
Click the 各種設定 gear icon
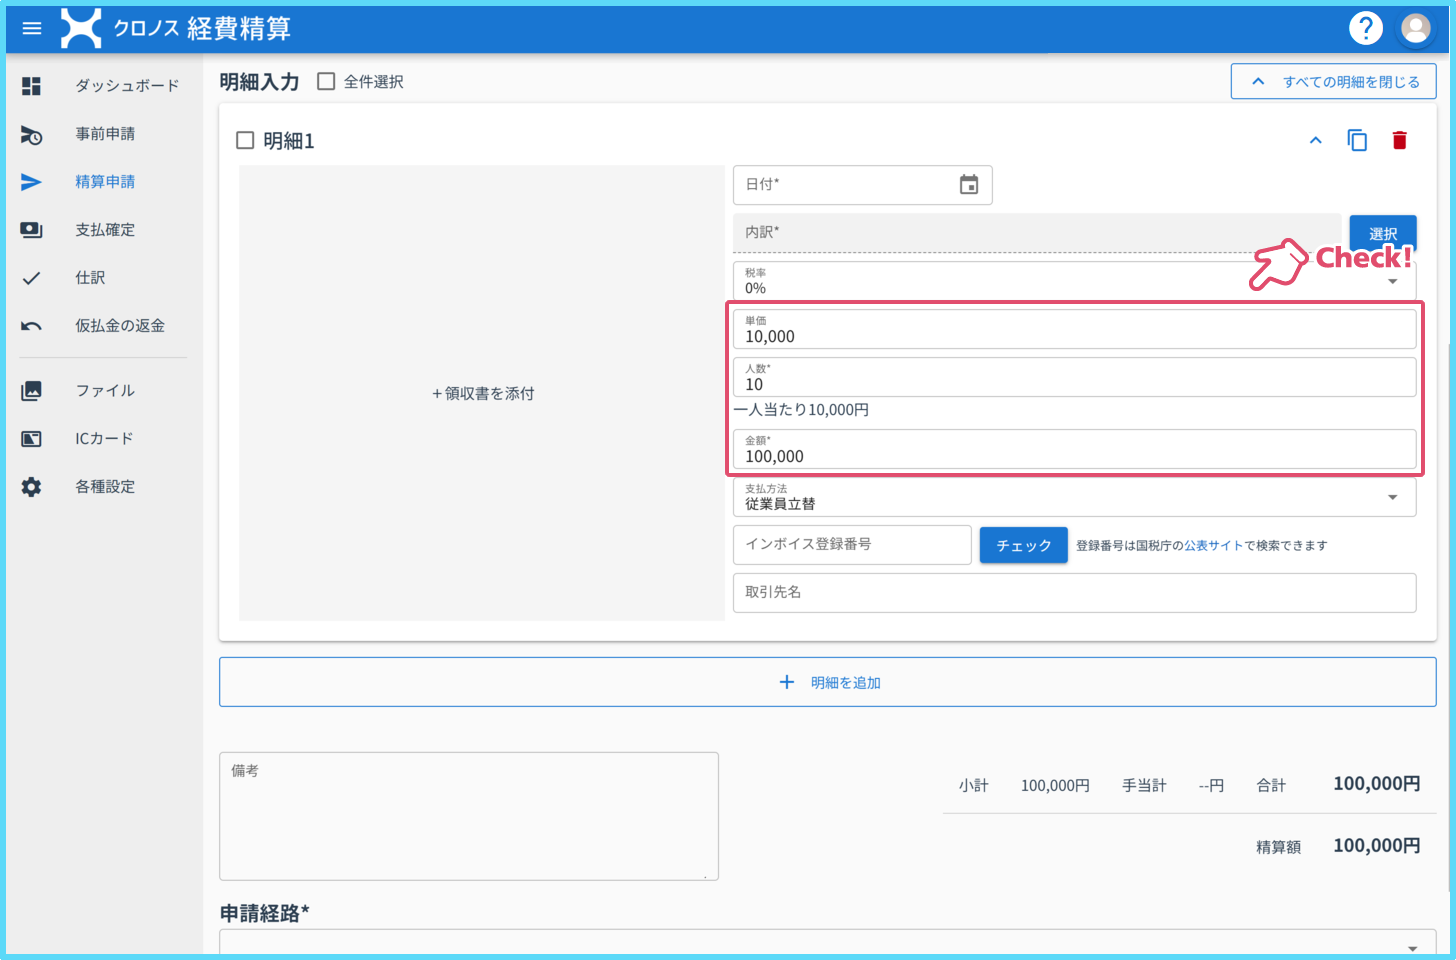[x=32, y=487]
